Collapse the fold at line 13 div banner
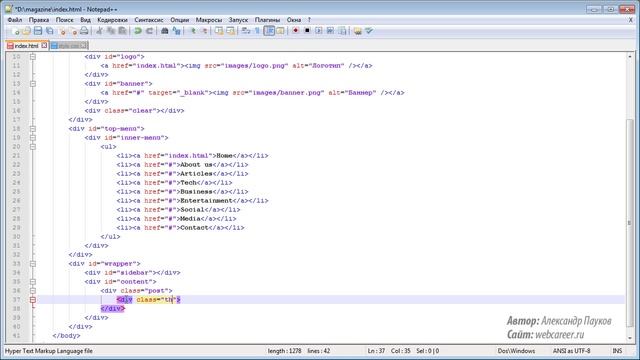This screenshot has height=360, width=640. click(33, 84)
